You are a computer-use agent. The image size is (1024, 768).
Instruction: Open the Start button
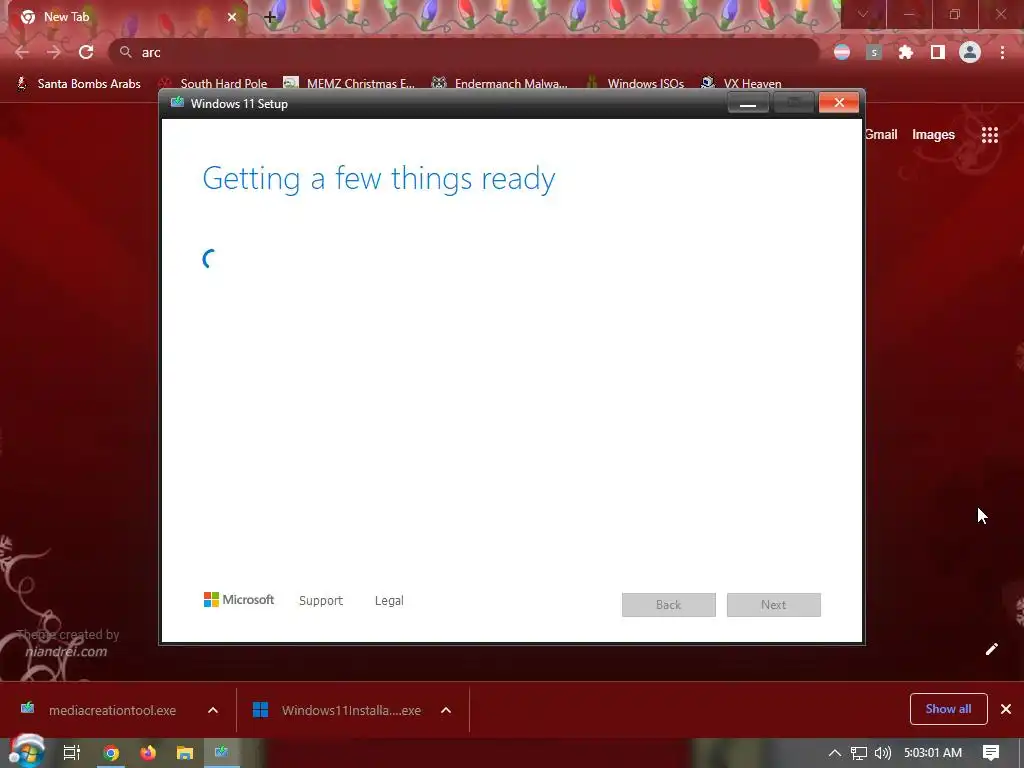click(27, 752)
